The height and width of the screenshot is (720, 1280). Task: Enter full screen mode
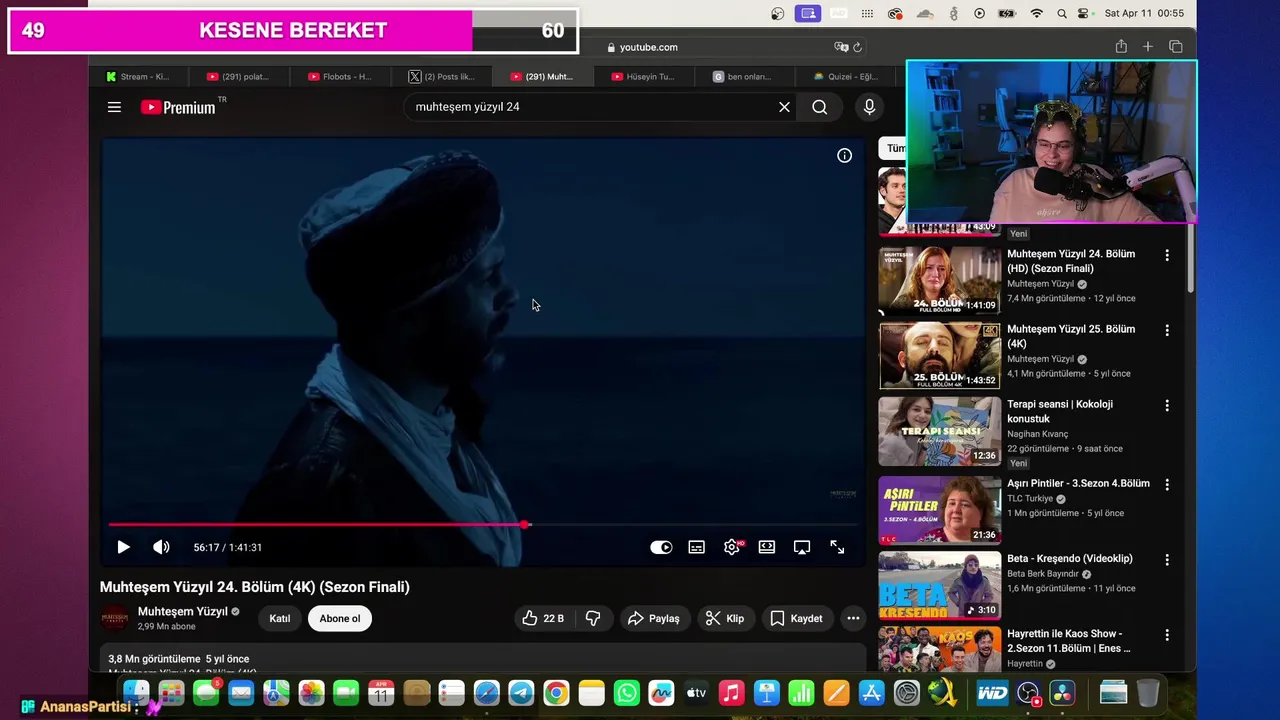click(x=837, y=547)
